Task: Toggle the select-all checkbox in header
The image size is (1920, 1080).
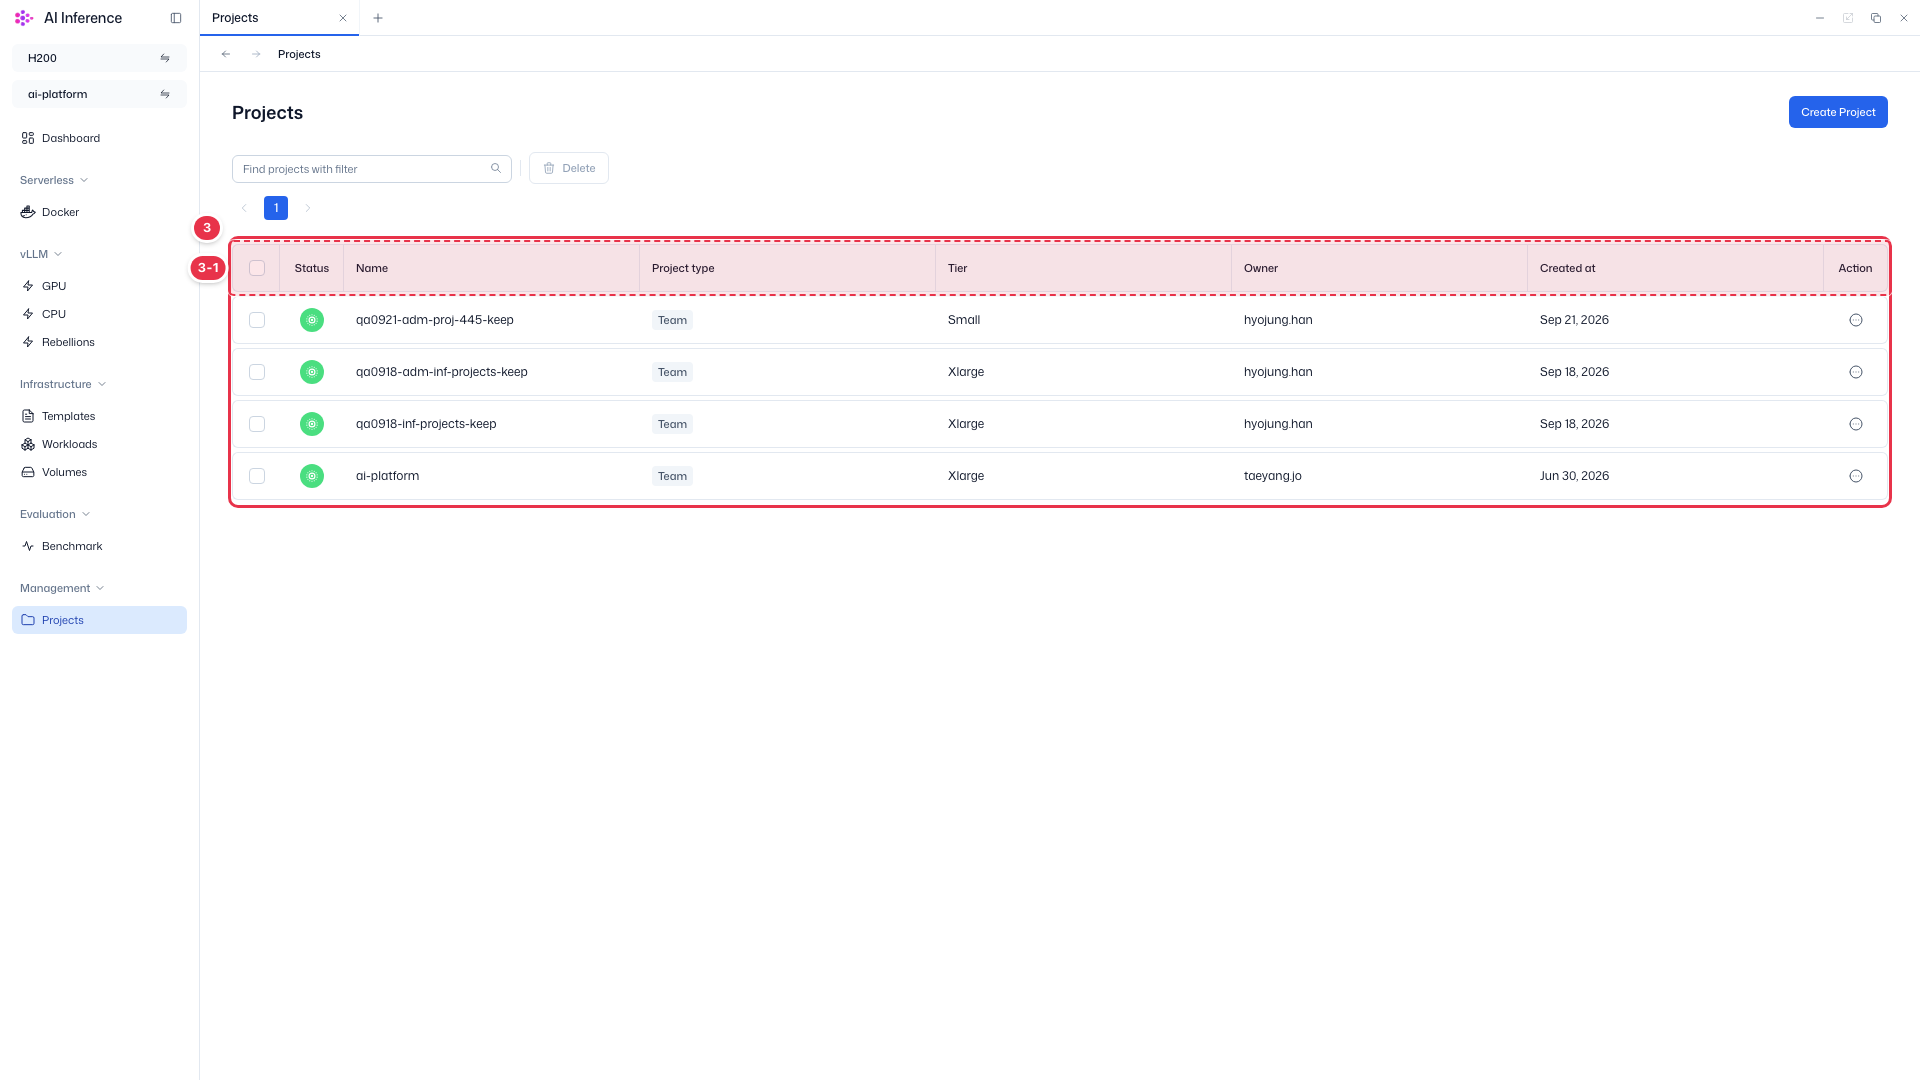Action: pyautogui.click(x=257, y=268)
